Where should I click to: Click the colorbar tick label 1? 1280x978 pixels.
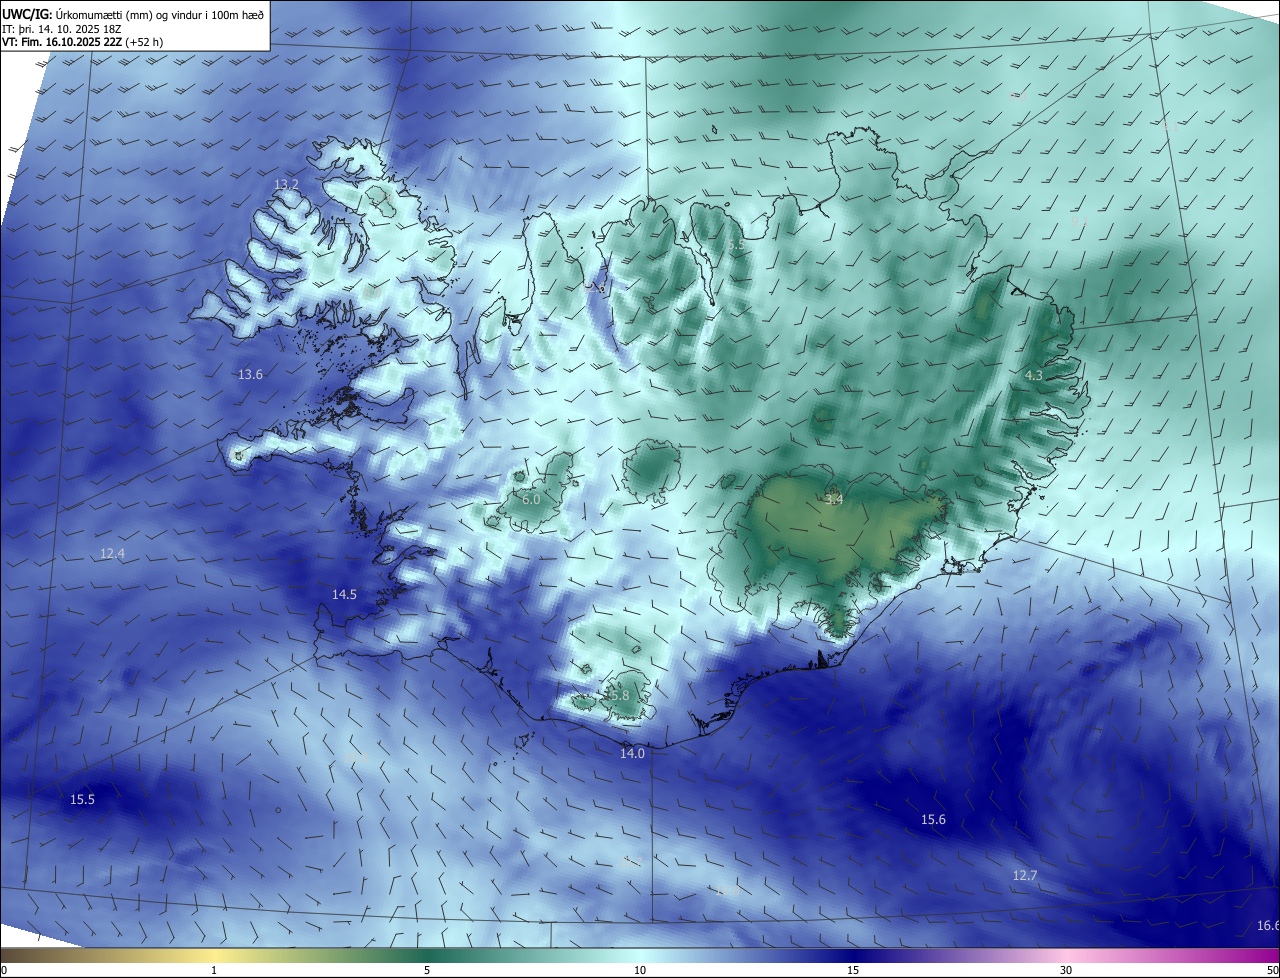(x=214, y=970)
